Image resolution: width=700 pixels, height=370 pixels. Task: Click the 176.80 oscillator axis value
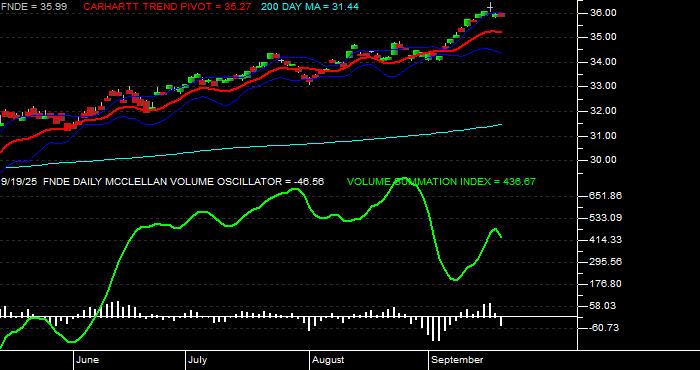(x=606, y=284)
